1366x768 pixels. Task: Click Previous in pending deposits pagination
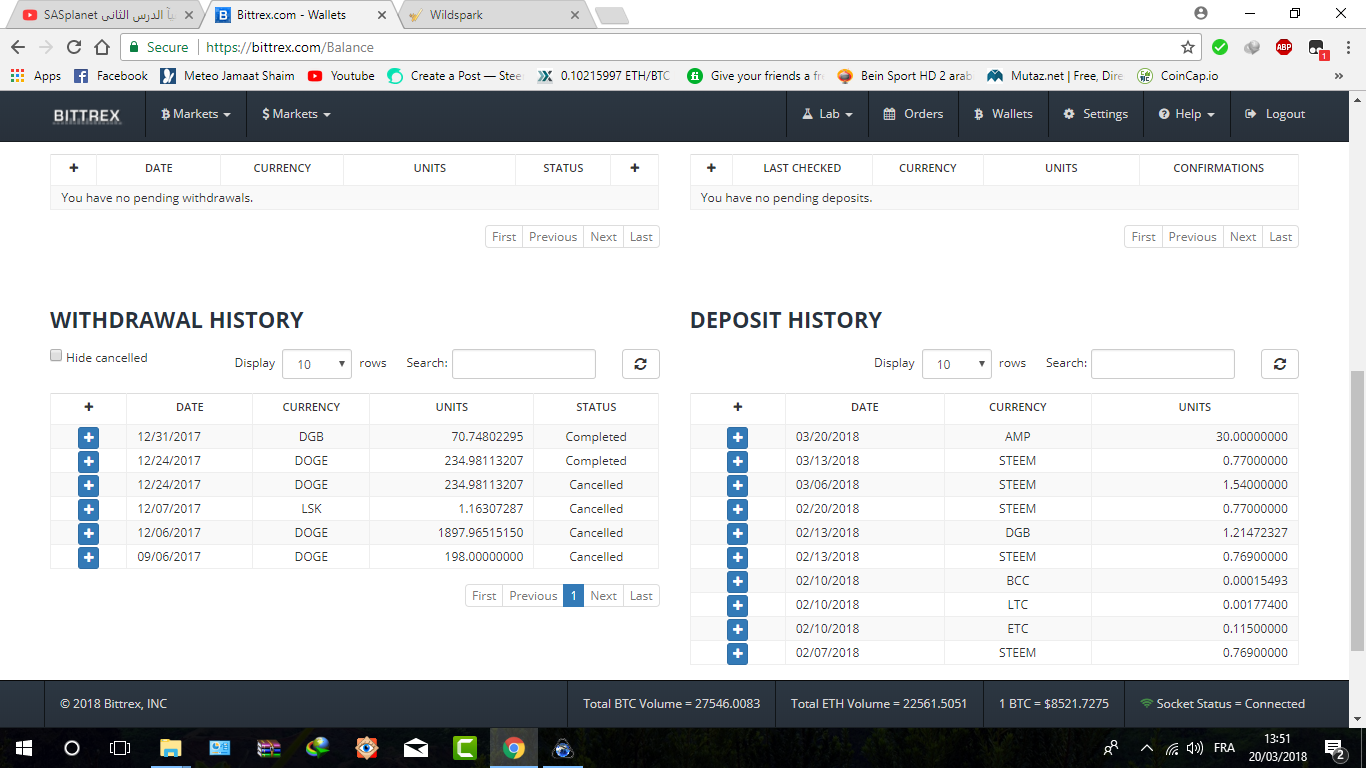tap(1192, 237)
